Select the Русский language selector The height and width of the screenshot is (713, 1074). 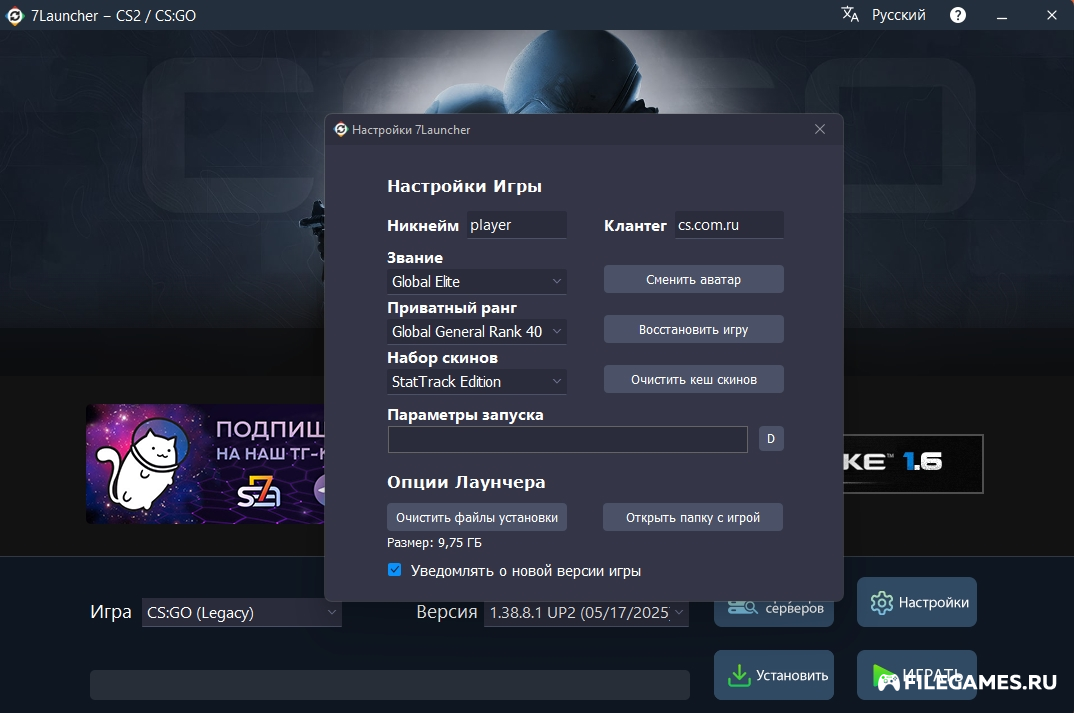(898, 15)
